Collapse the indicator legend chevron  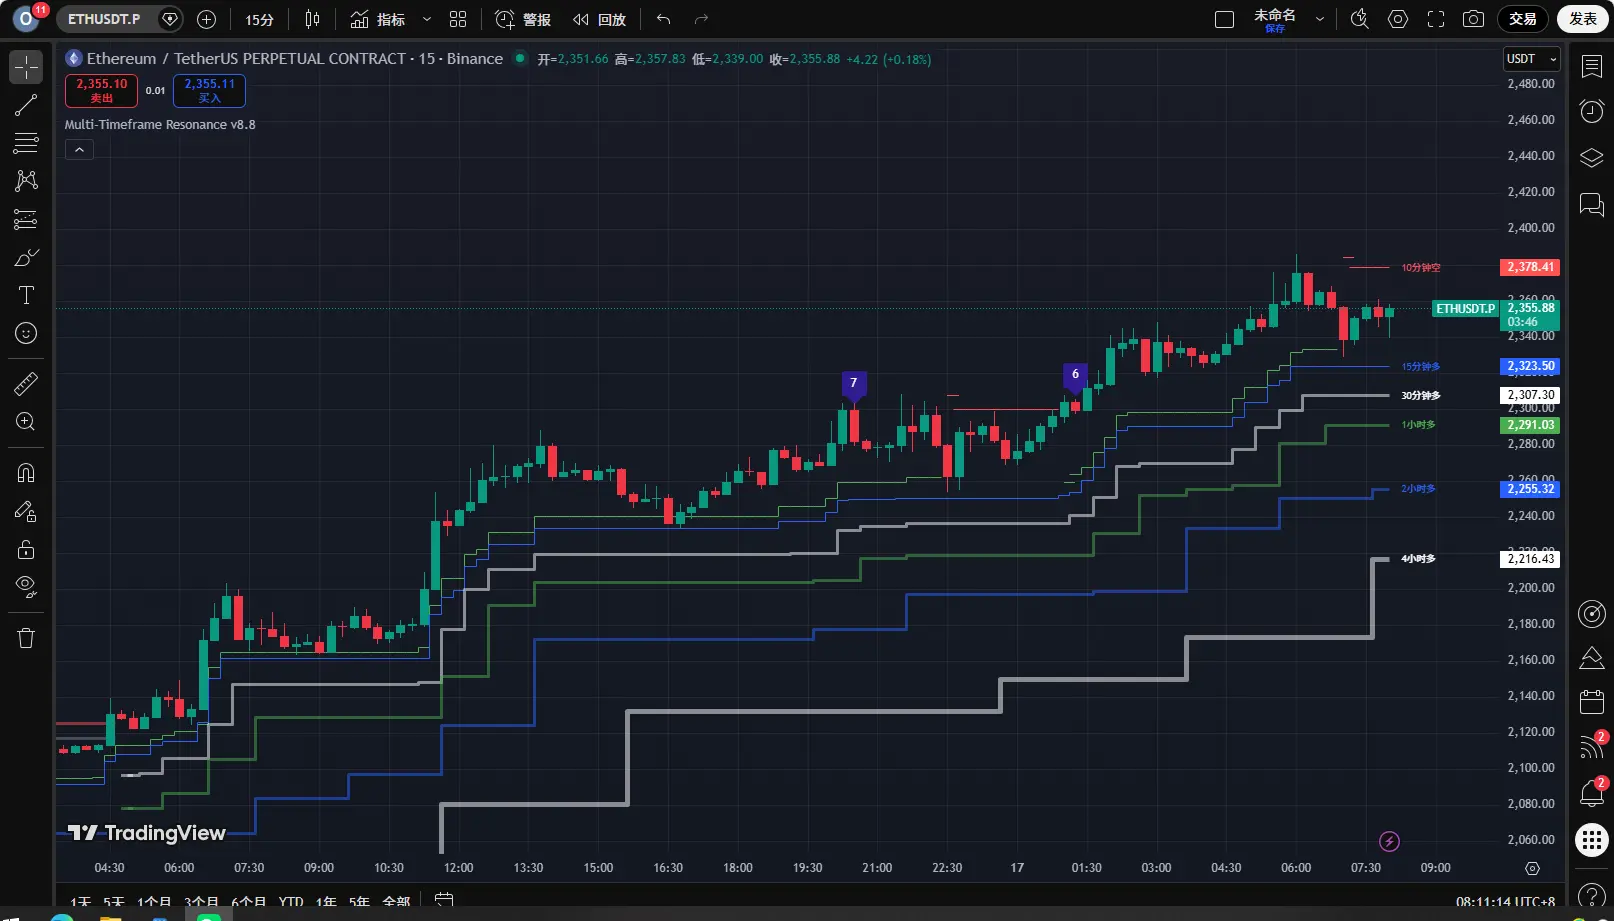pyautogui.click(x=79, y=149)
